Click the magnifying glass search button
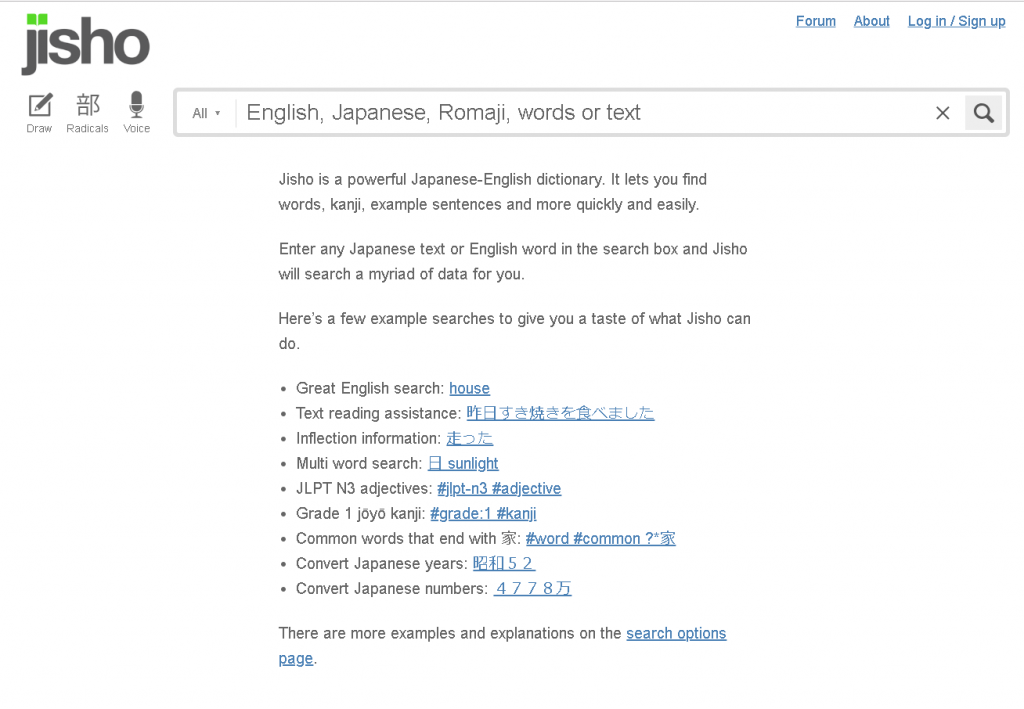The image size is (1024, 709). point(983,113)
